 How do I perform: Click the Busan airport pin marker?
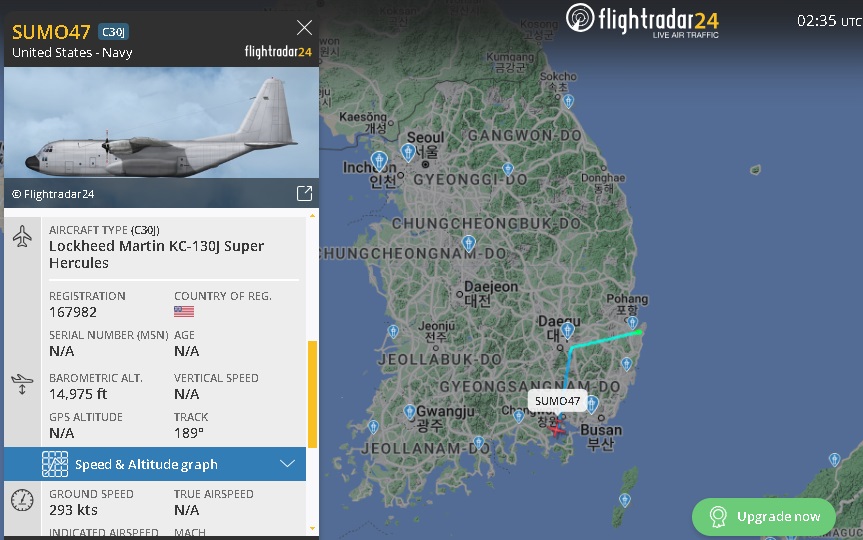[x=592, y=404]
